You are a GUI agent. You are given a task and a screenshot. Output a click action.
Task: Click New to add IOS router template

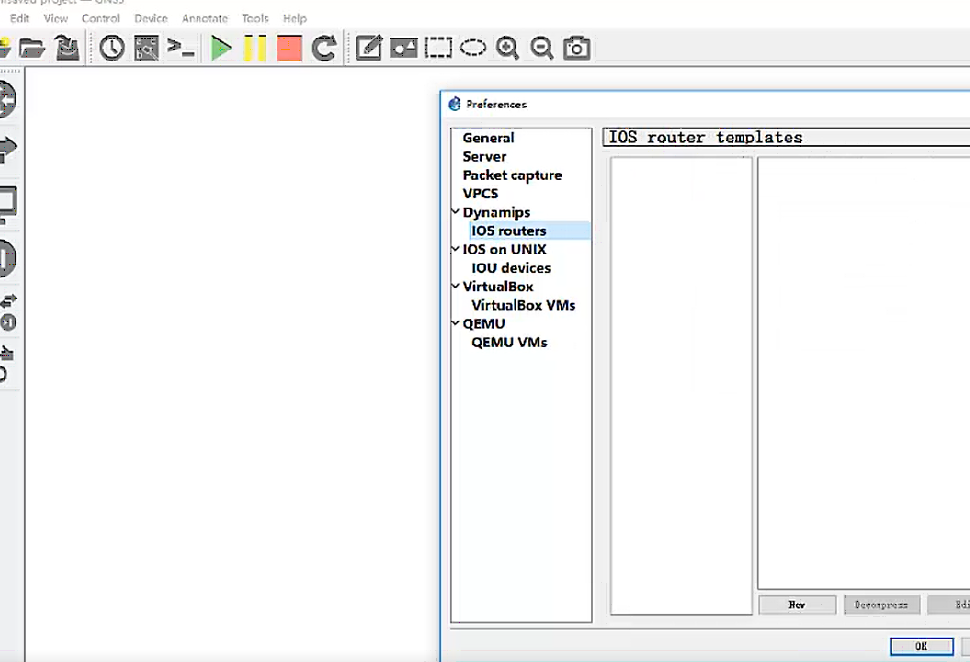pos(797,604)
